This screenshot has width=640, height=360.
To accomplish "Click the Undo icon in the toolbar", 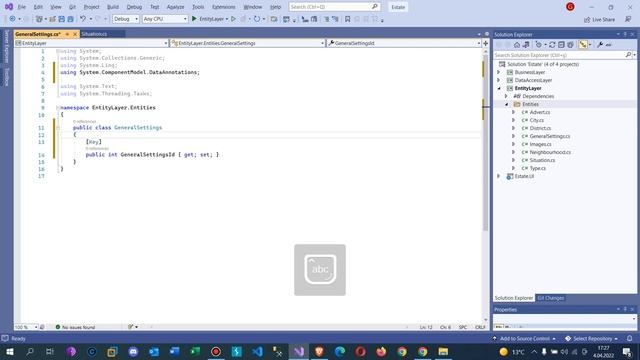I will [x=83, y=19].
